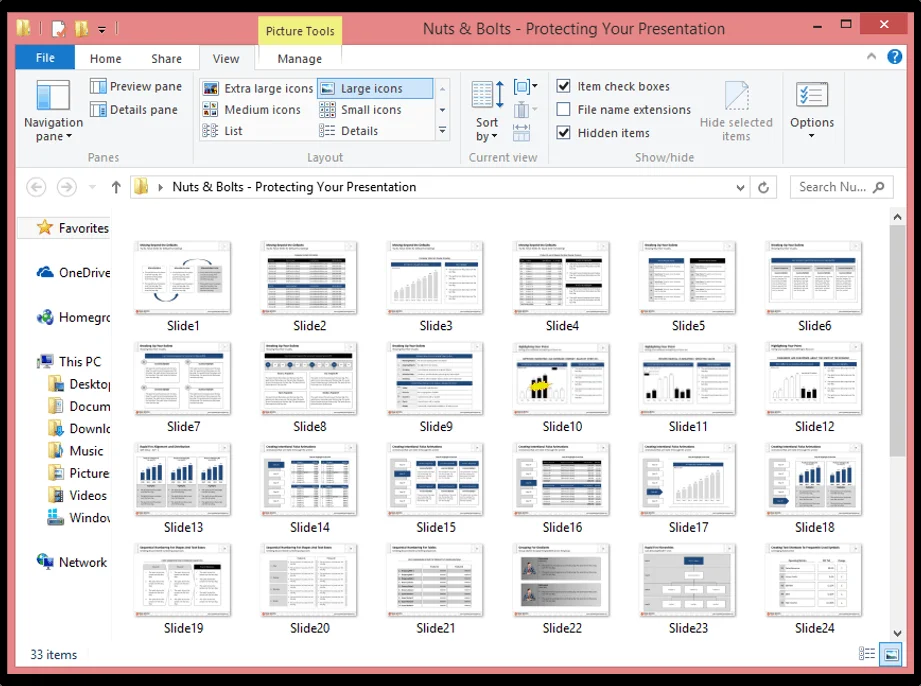Select List layout
The width and height of the screenshot is (921, 686).
tap(222, 131)
